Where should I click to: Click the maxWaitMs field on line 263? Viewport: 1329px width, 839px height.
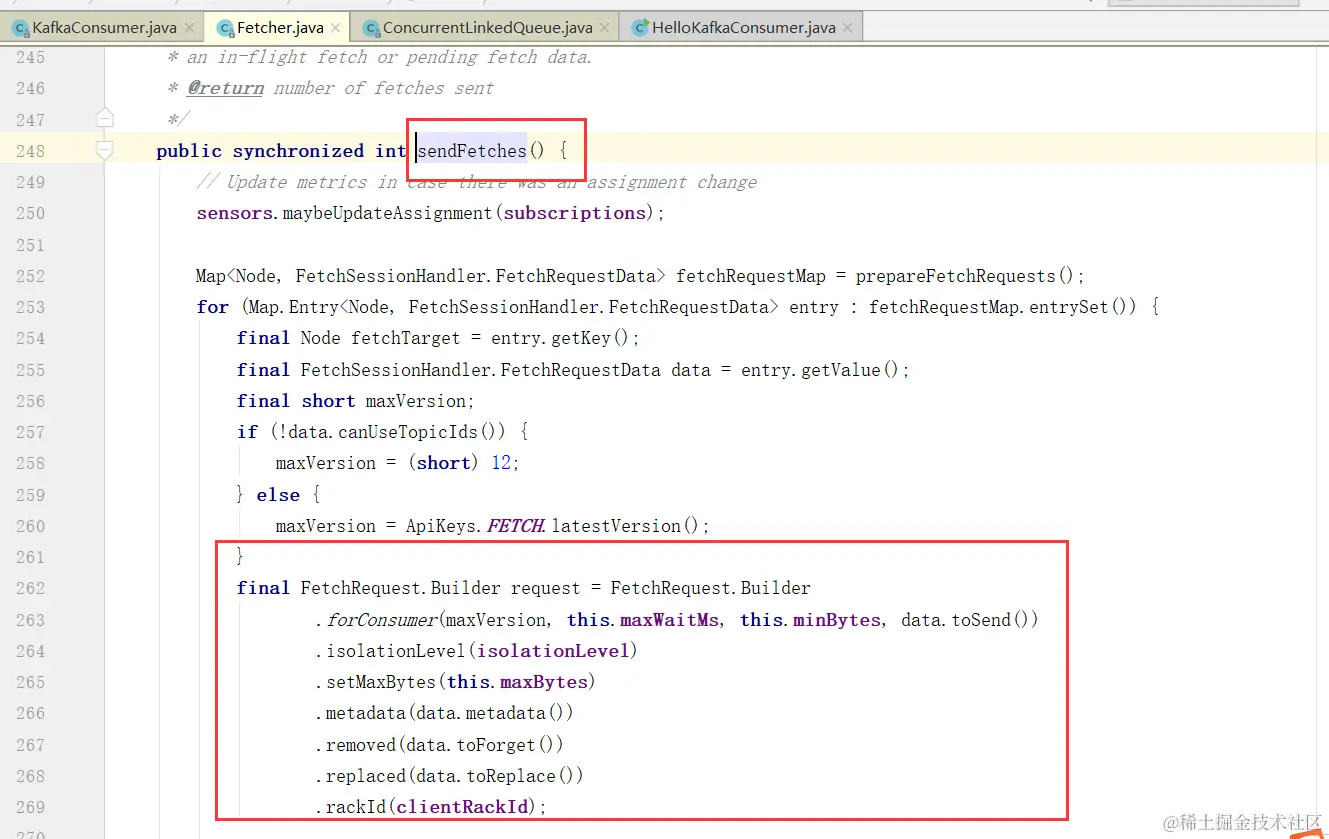coord(669,620)
